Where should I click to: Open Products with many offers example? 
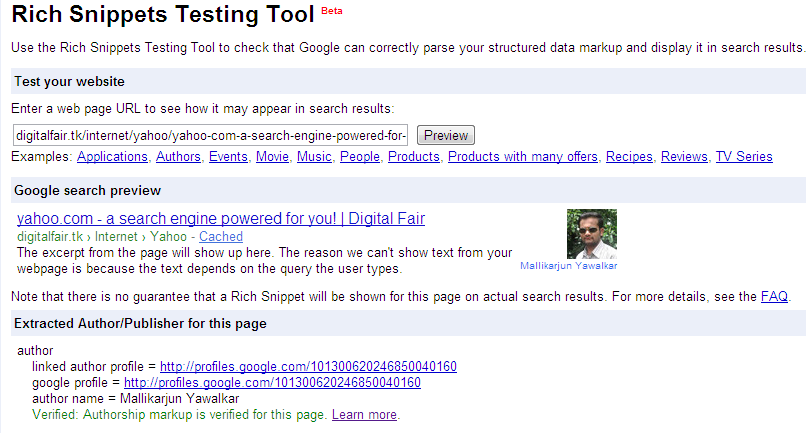[x=523, y=157]
